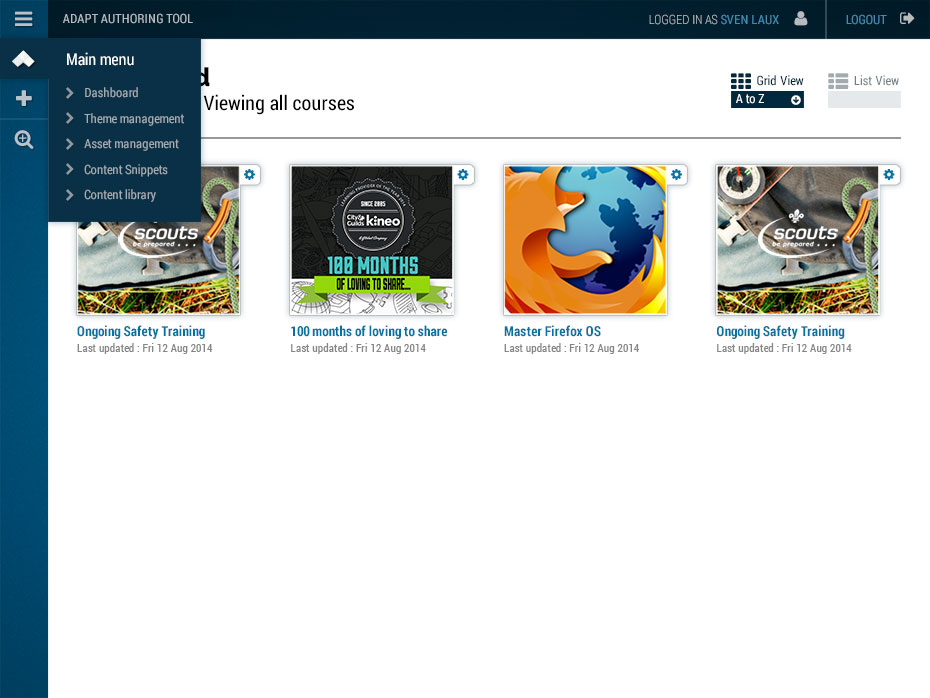Click the logout arrow icon

[x=907, y=19]
